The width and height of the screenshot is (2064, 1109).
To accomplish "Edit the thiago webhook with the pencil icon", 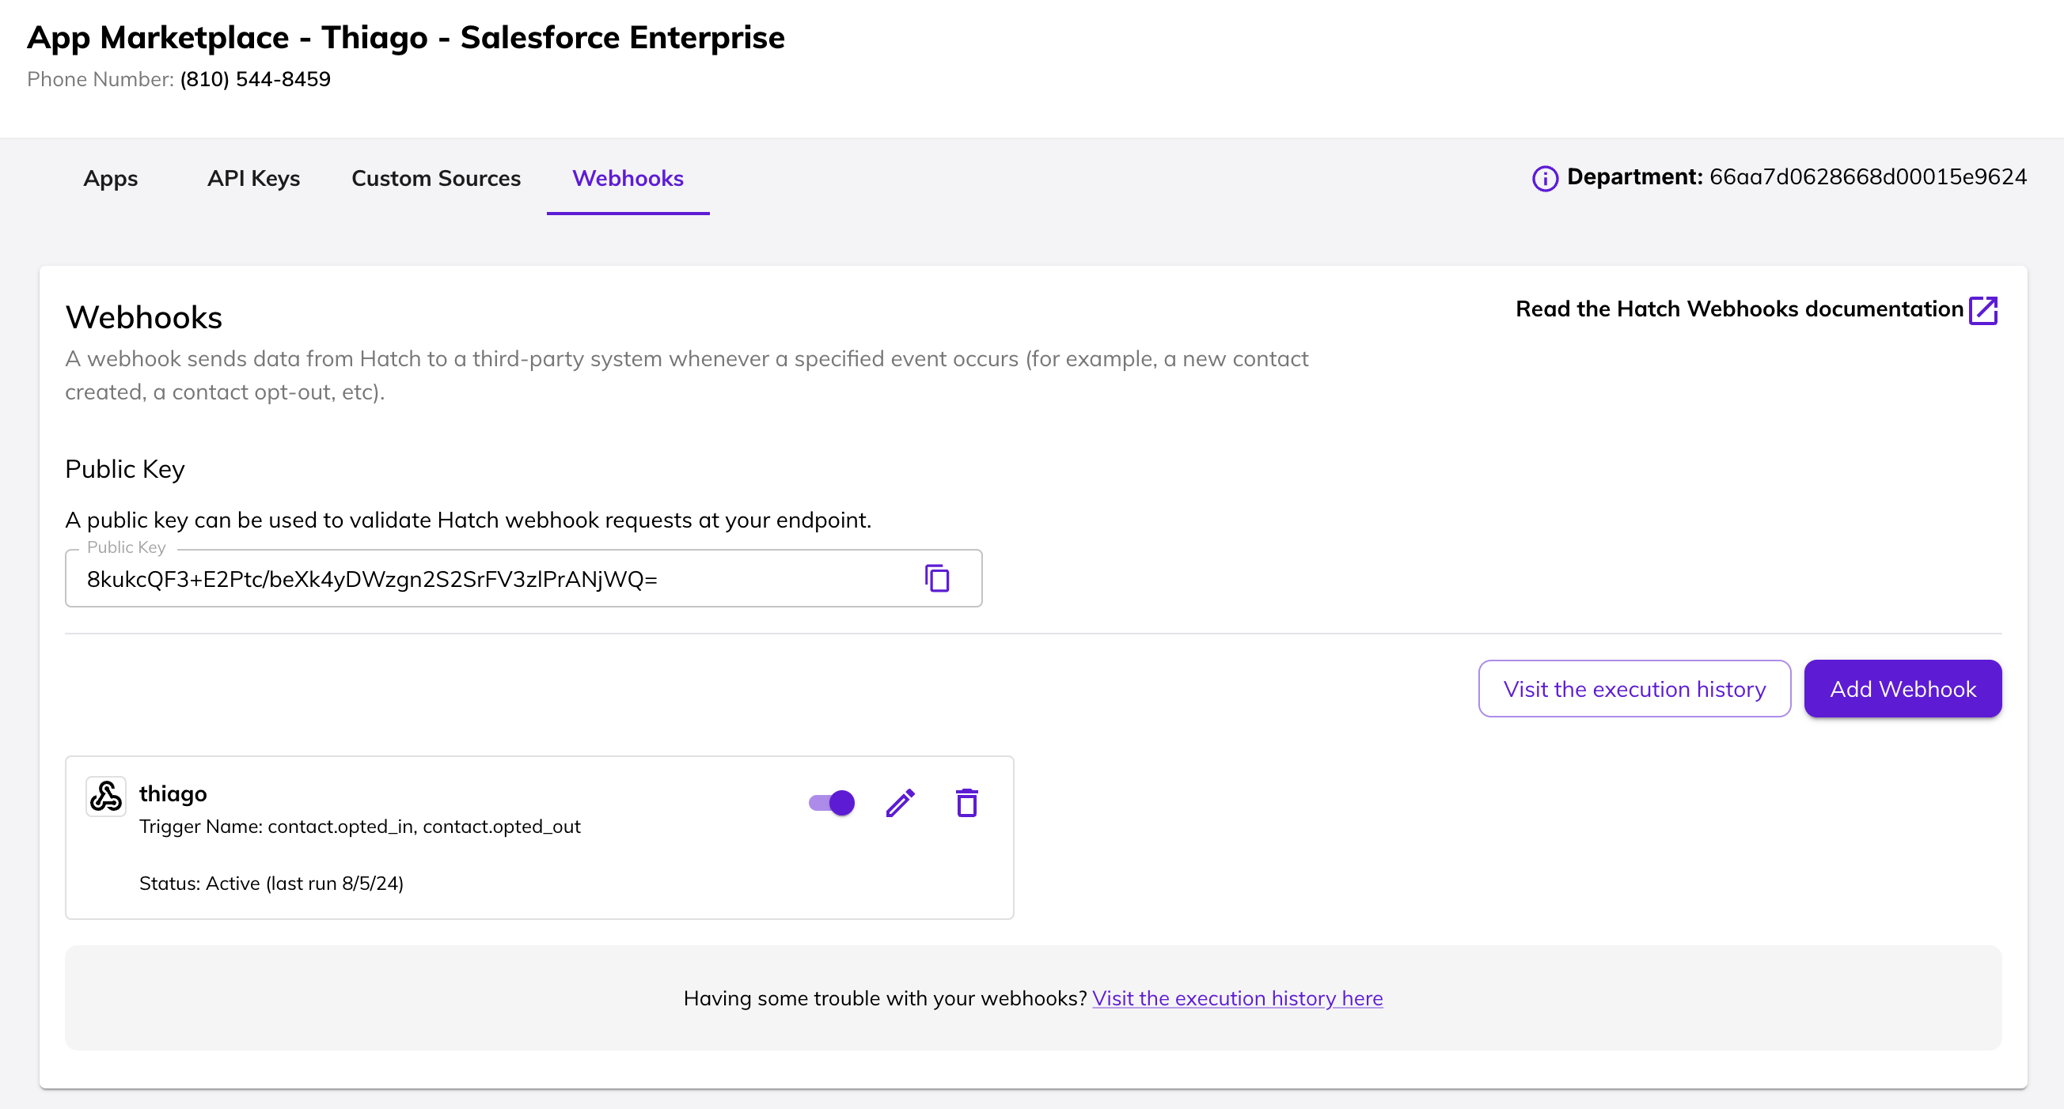I will click(899, 802).
